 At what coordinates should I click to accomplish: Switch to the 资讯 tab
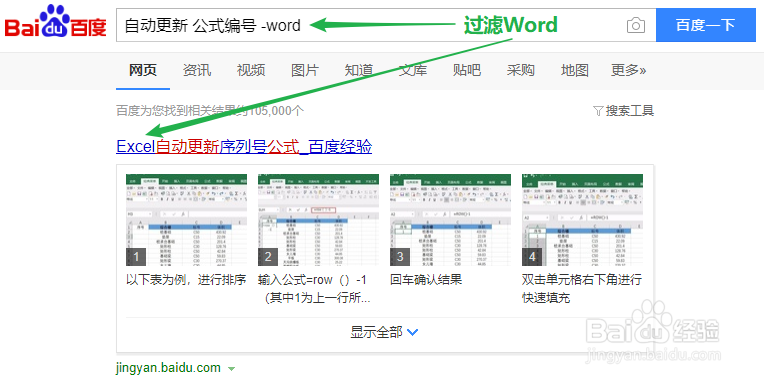click(x=197, y=70)
